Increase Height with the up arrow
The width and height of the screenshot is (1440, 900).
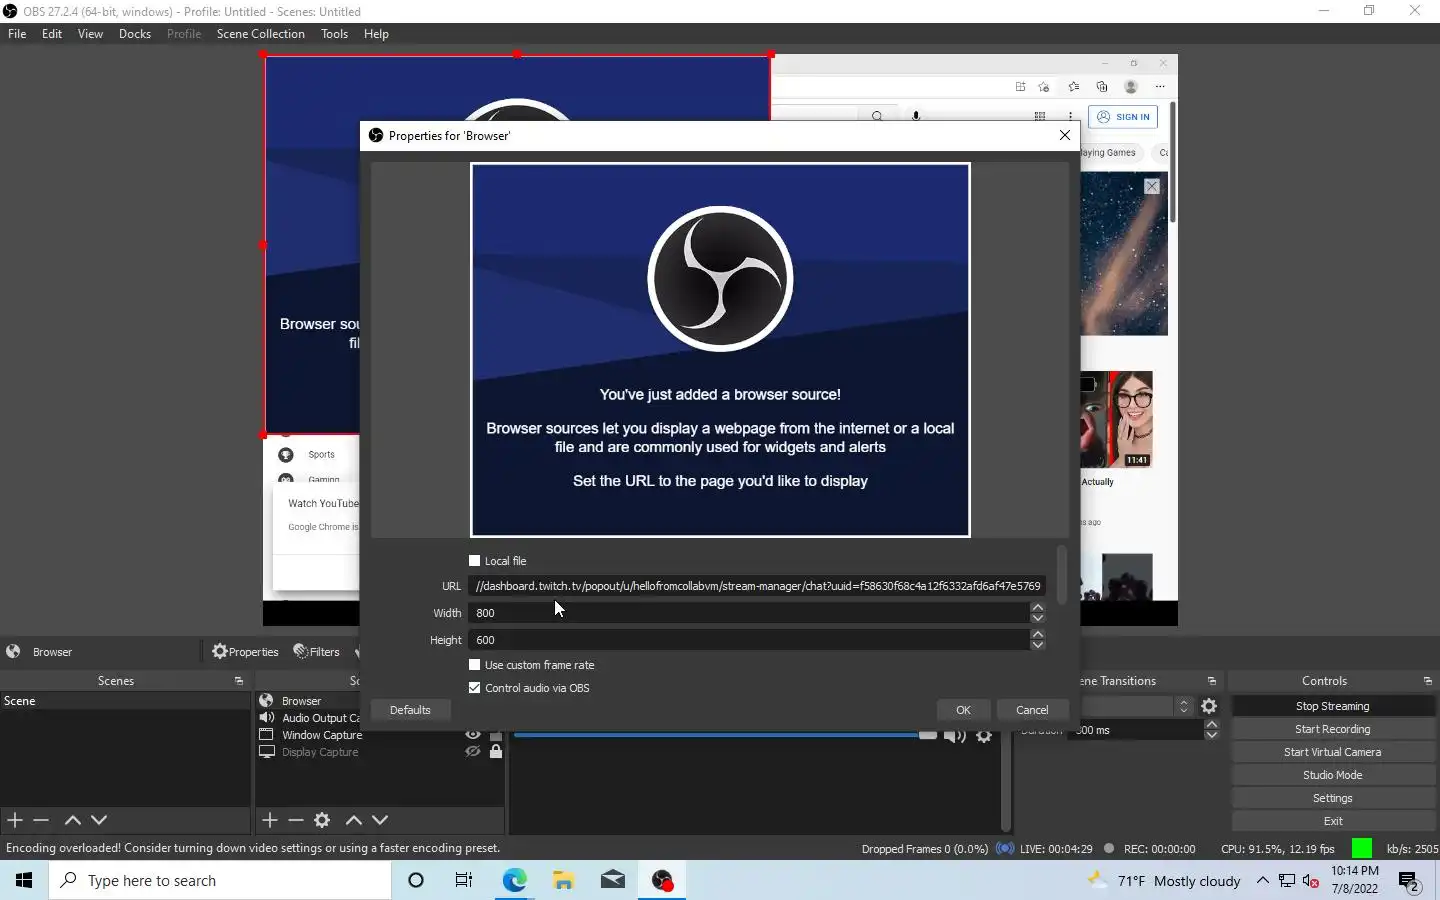1038,634
